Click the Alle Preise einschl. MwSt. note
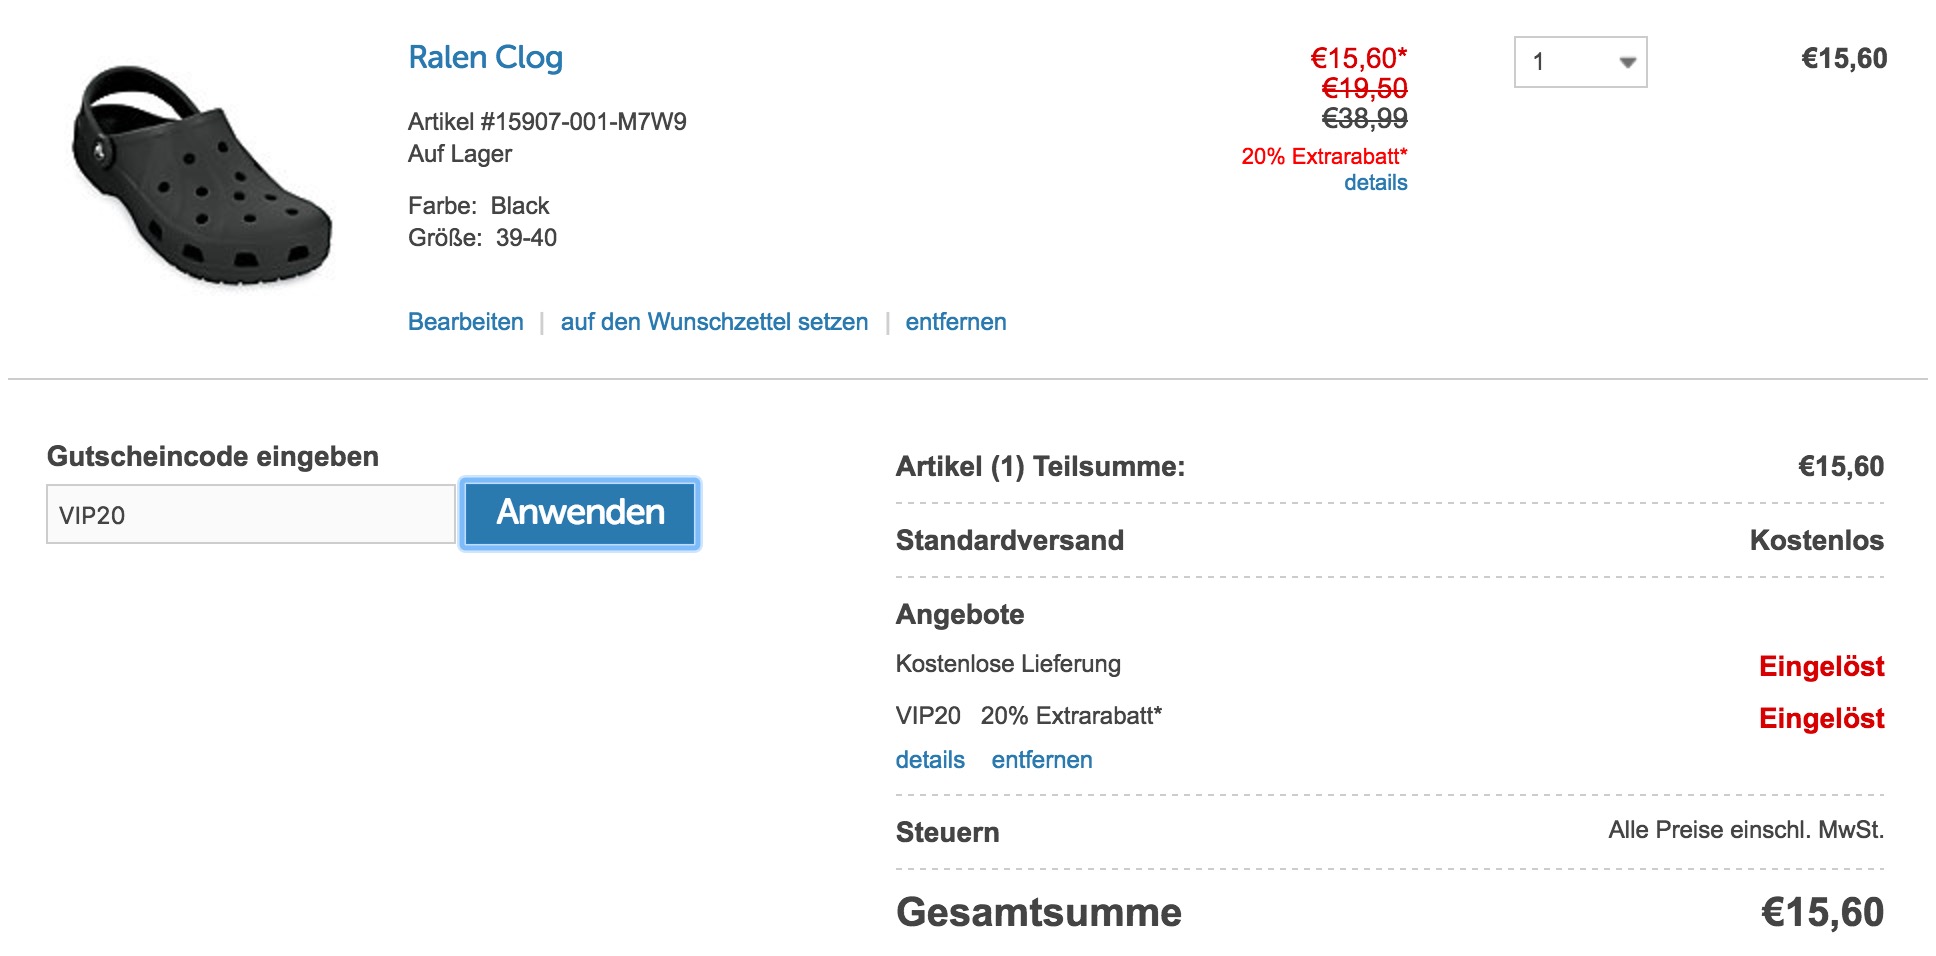Viewport: 1936px width, 956px height. pos(1745,830)
